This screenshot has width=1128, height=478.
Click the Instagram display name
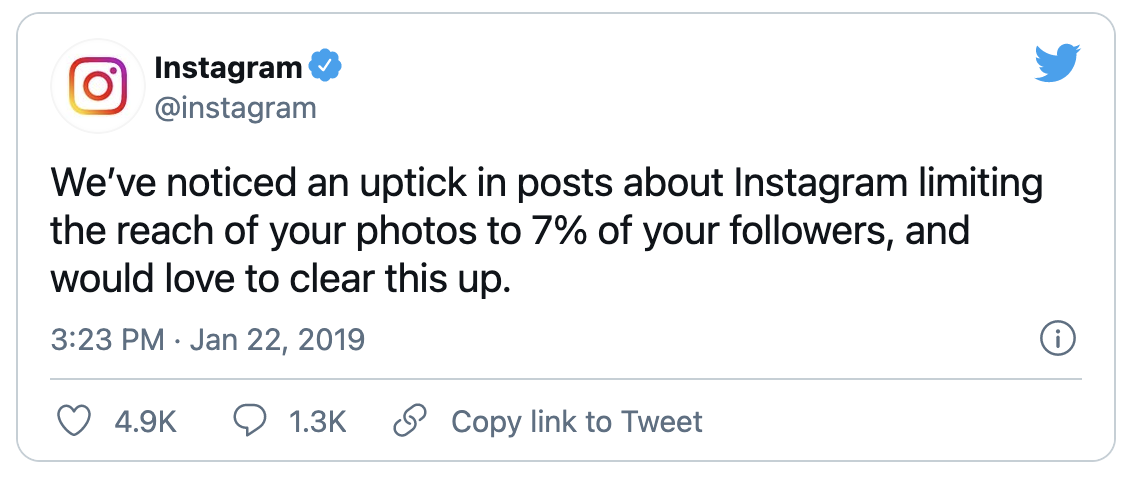228,68
